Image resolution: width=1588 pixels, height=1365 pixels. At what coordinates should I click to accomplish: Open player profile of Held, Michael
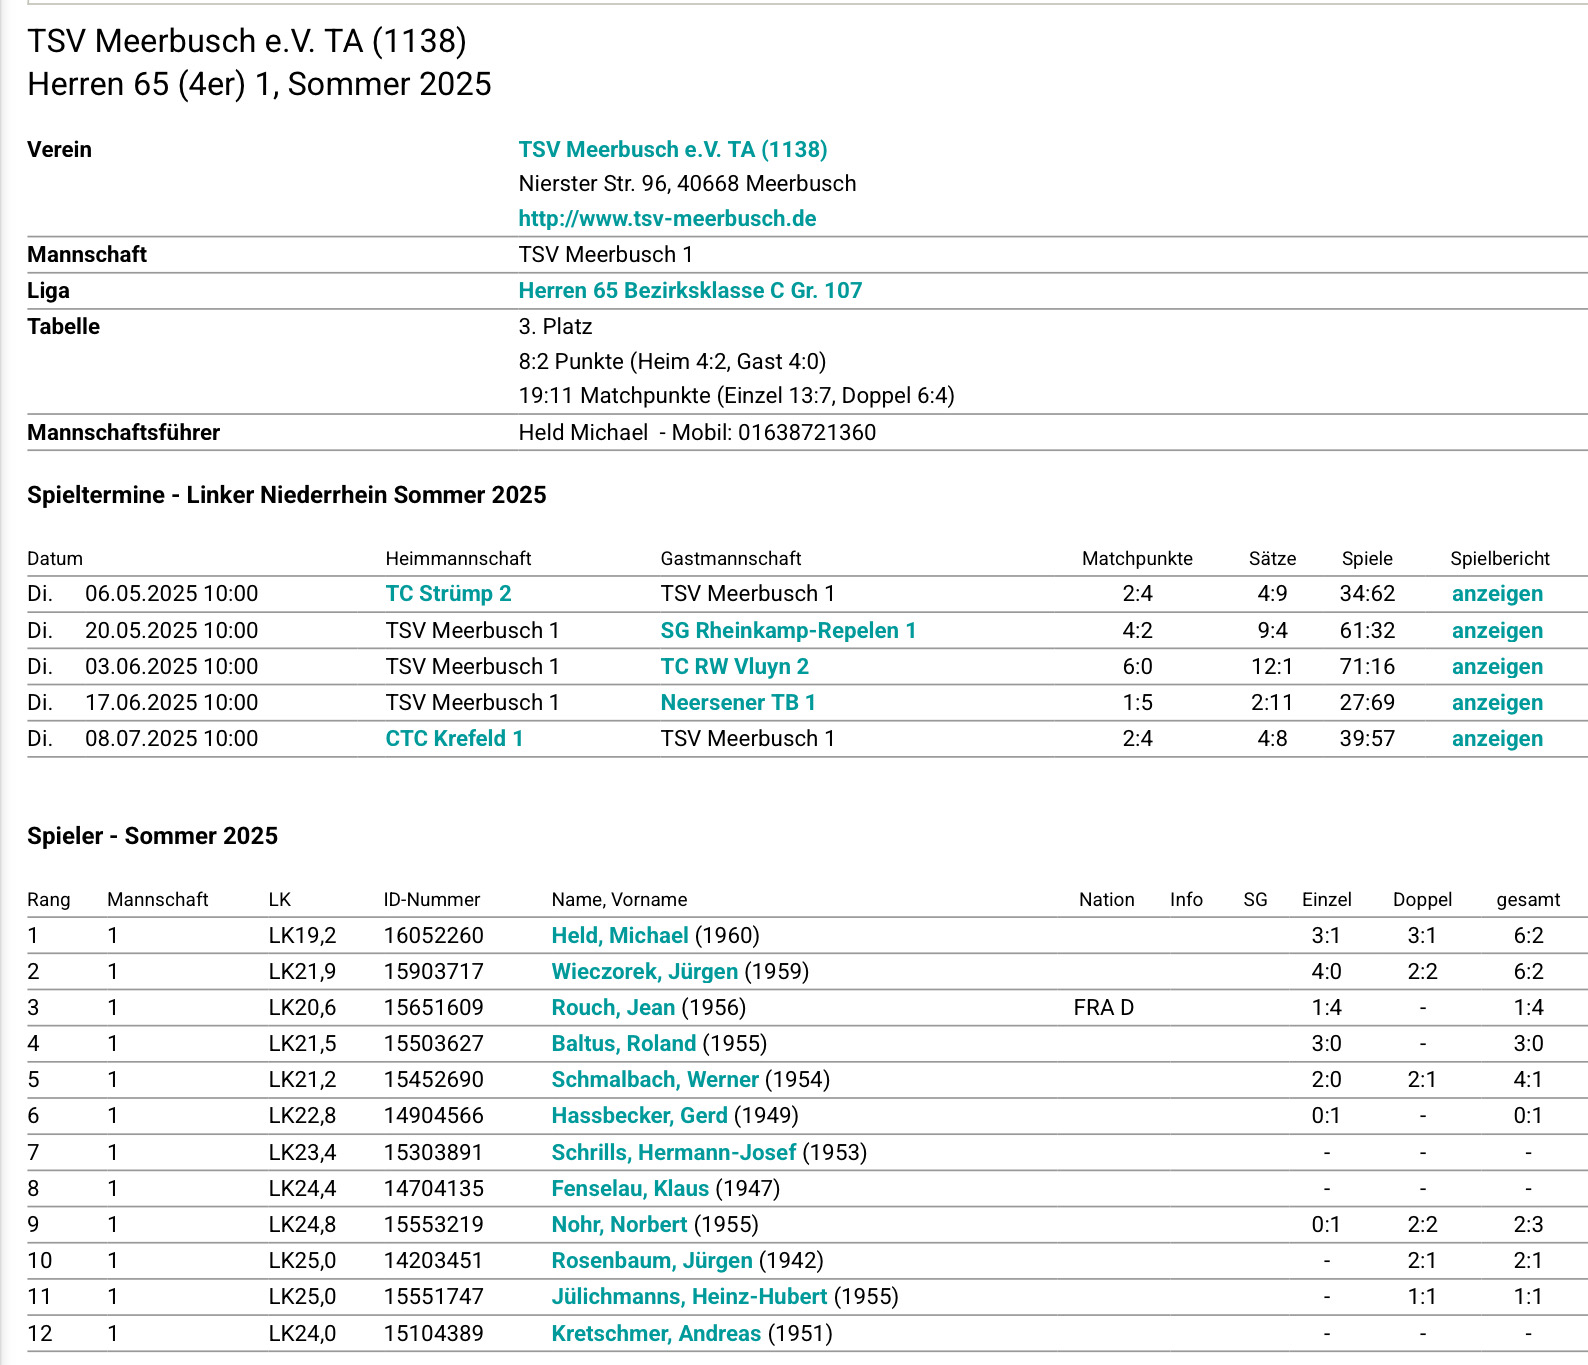(x=619, y=936)
